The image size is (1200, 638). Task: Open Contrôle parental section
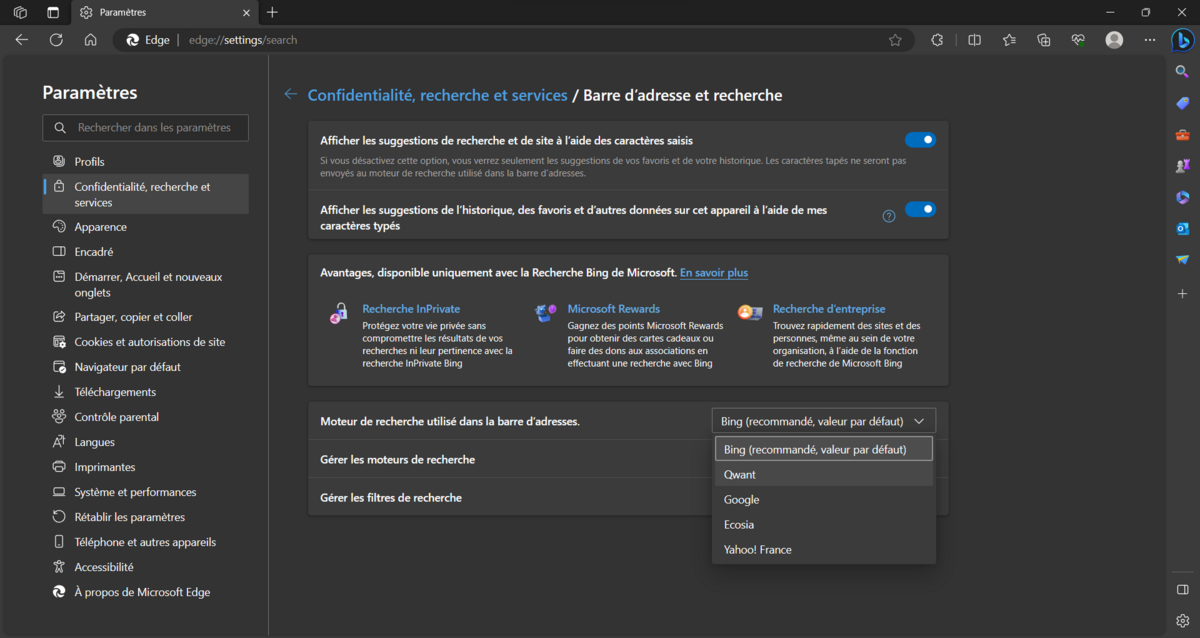coord(146,417)
